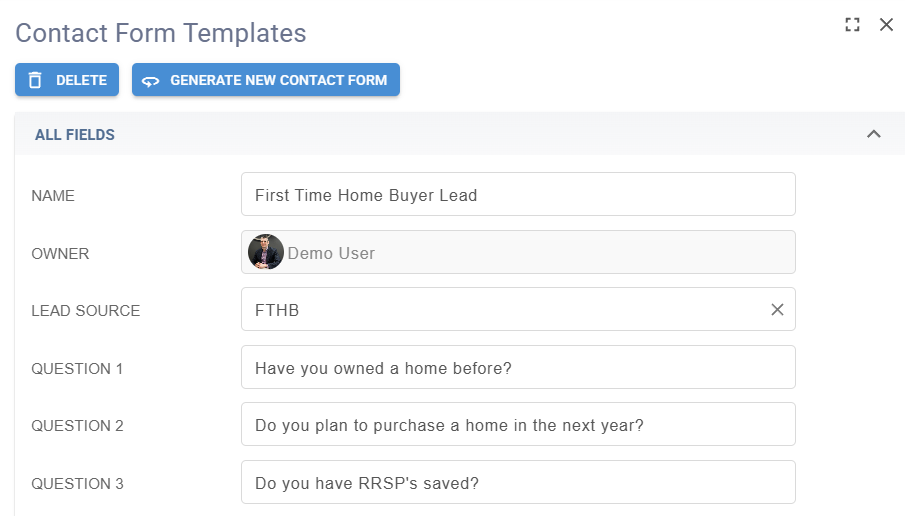Screen dimensions: 905x516
Task: Click the trash icon to delete template
Action: pyautogui.click(x=35, y=80)
